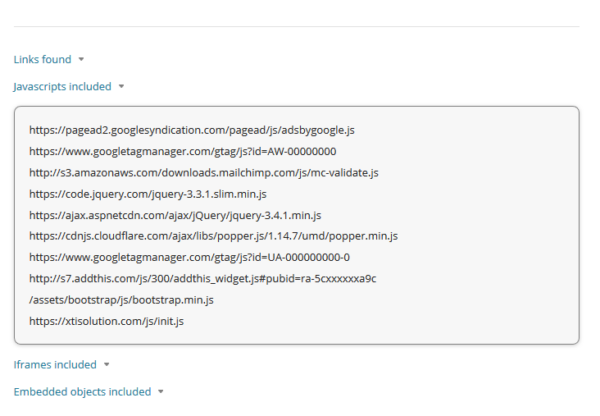Select the cloudflare popper.min.js URL

pos(214,236)
